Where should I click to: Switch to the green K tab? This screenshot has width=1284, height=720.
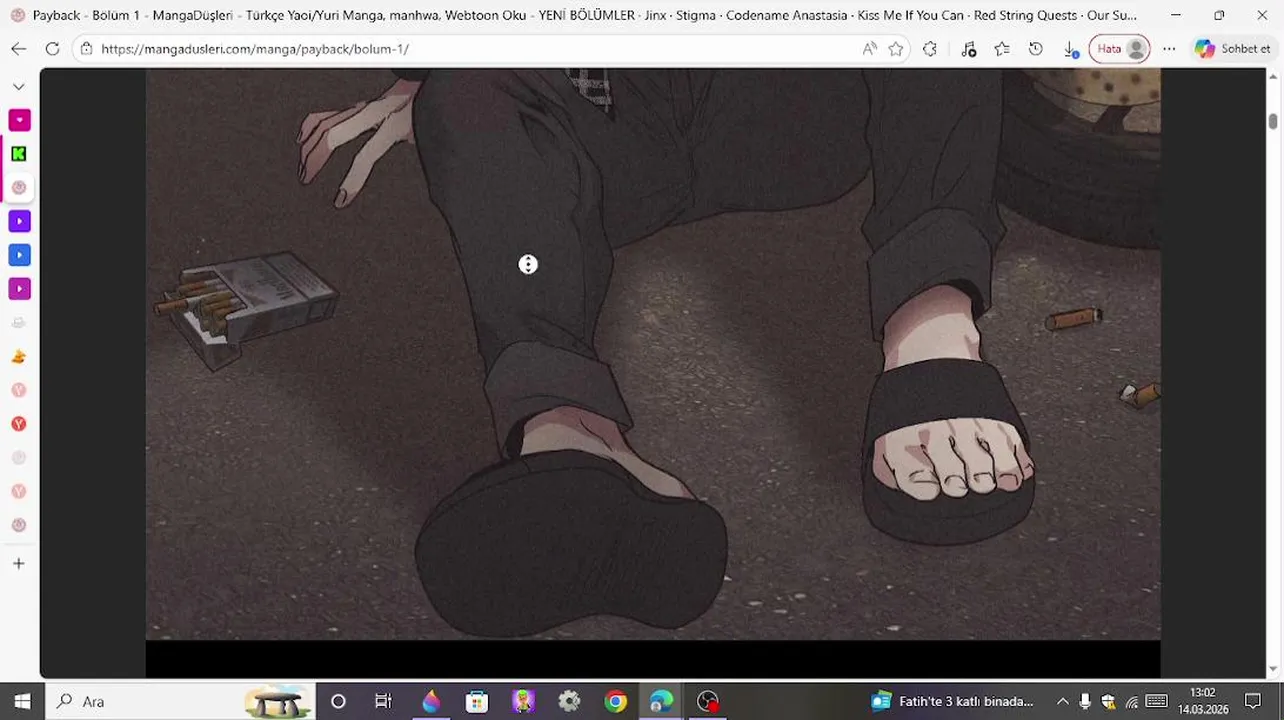tap(19, 154)
